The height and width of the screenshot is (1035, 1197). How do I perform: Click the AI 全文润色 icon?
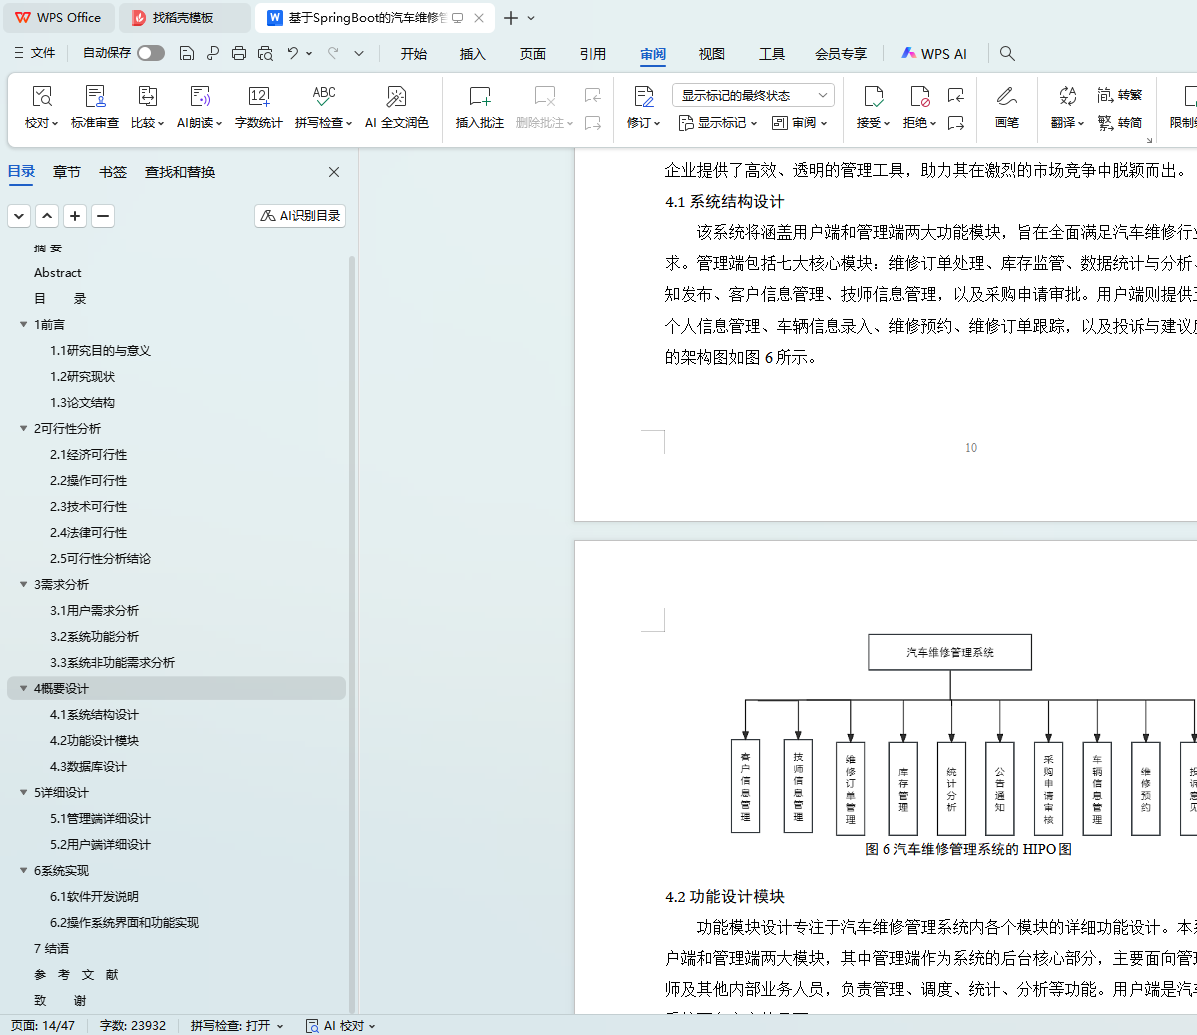[396, 97]
